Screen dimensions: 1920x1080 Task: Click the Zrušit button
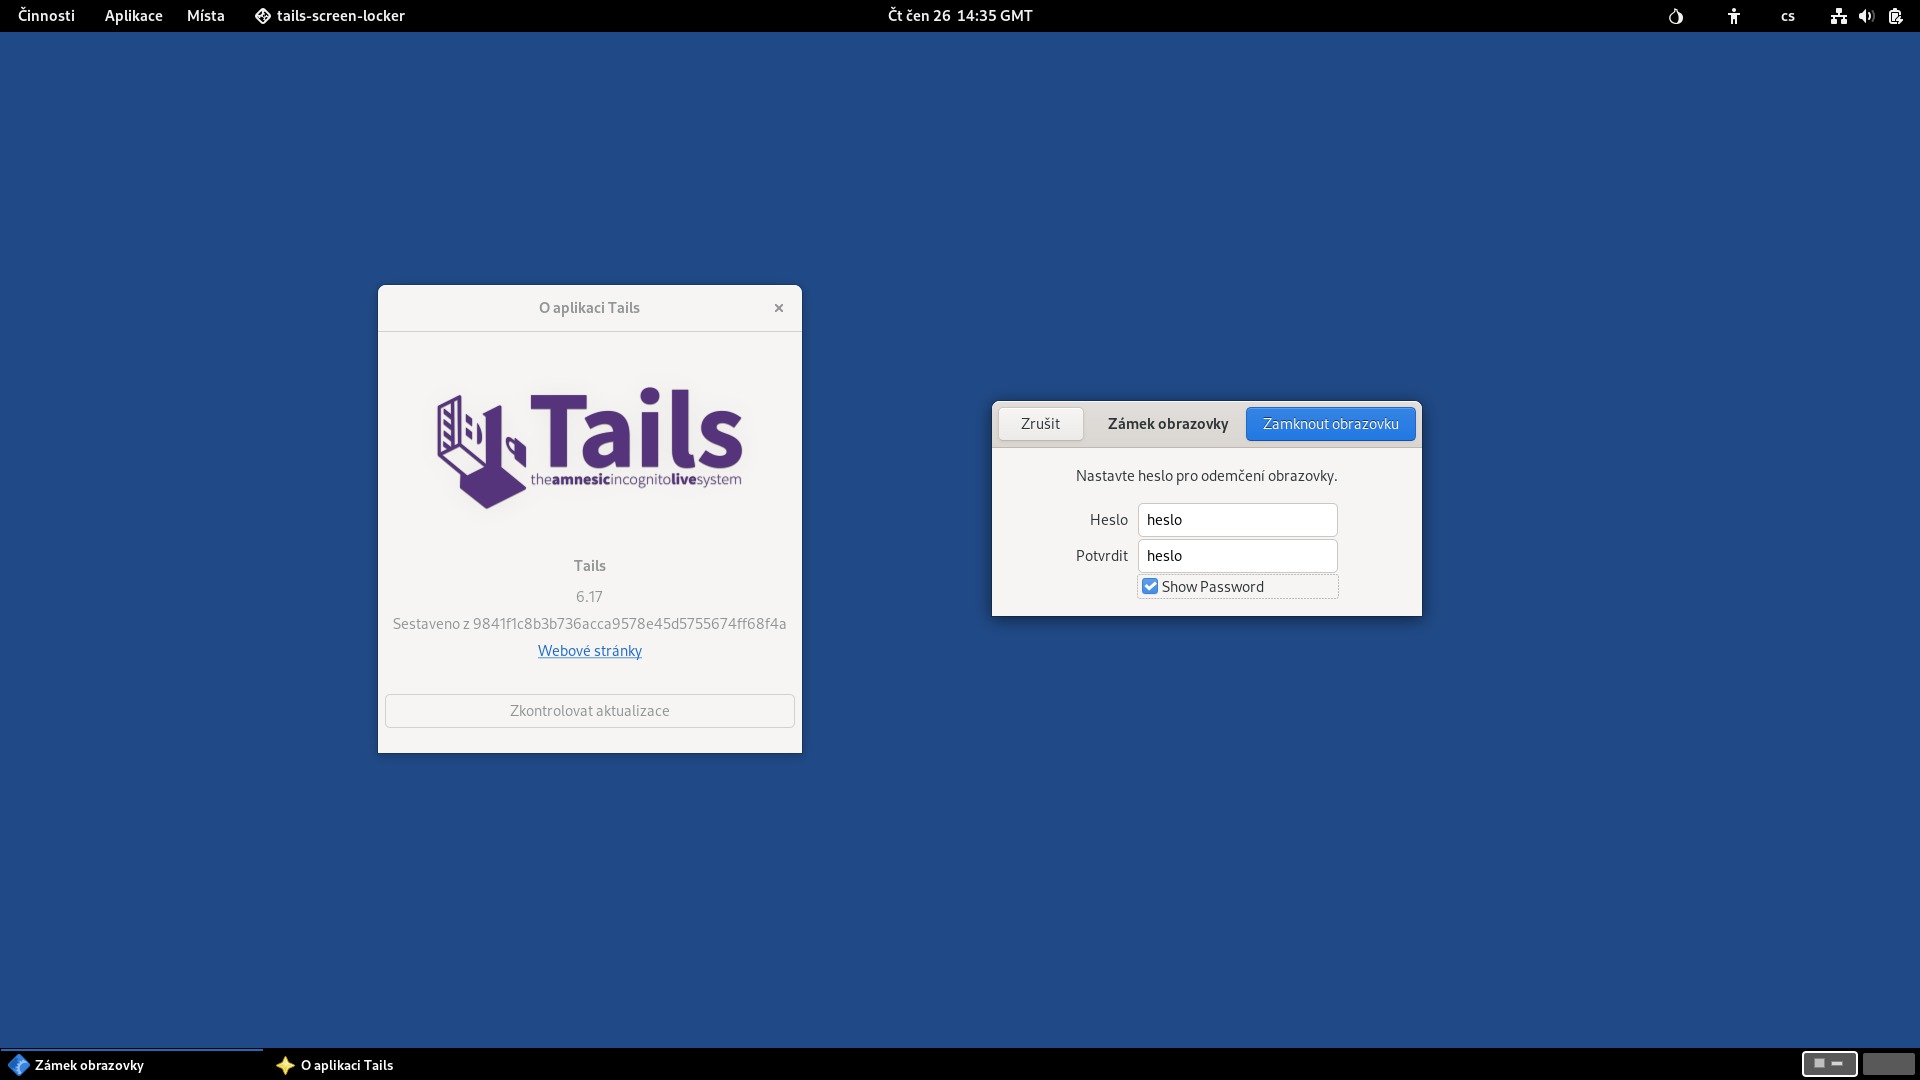[1040, 424]
